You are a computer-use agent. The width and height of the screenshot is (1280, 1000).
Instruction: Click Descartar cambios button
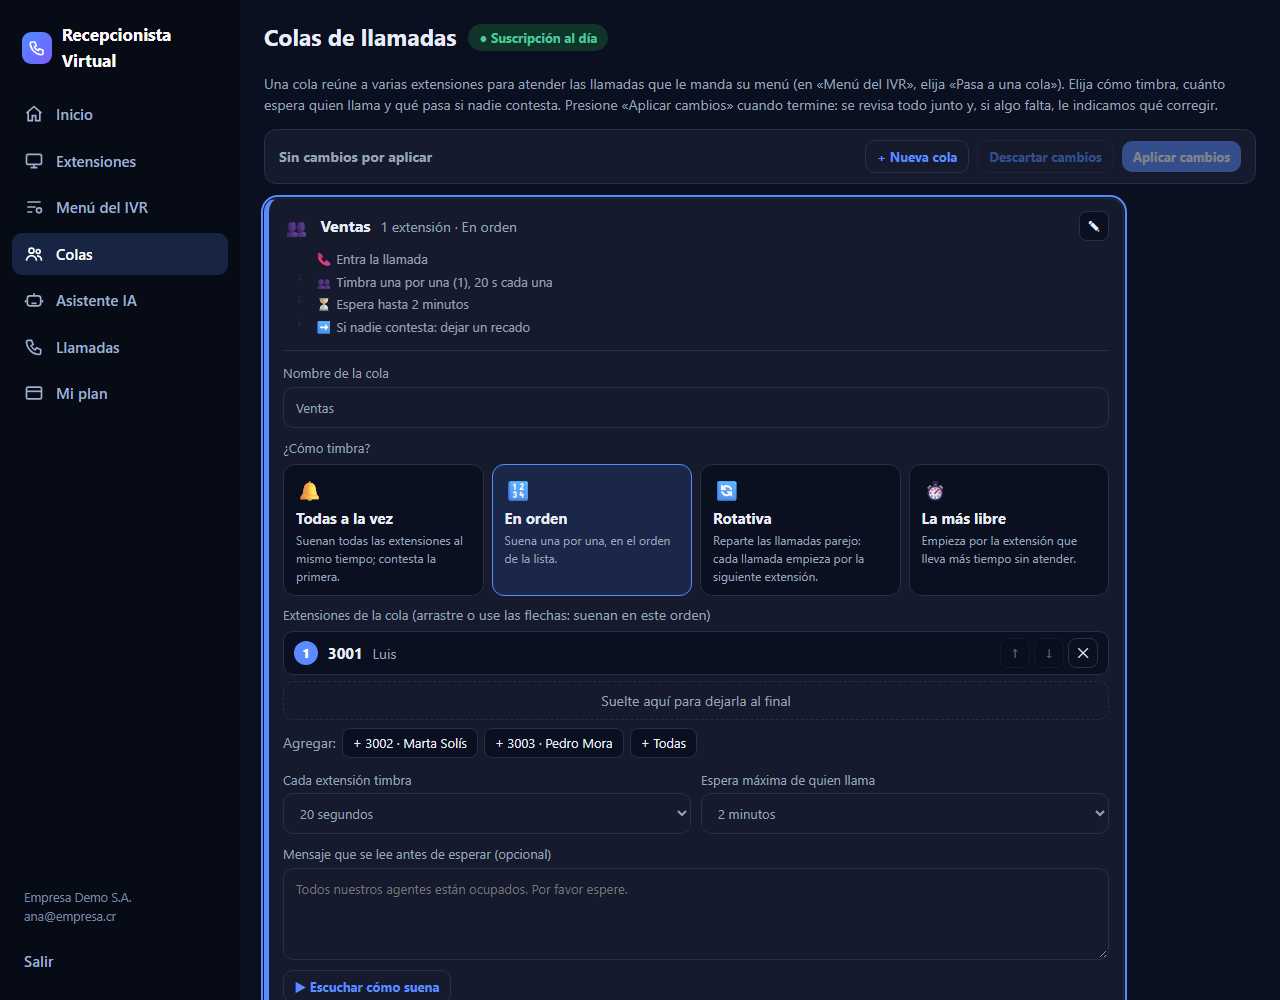coord(1045,157)
